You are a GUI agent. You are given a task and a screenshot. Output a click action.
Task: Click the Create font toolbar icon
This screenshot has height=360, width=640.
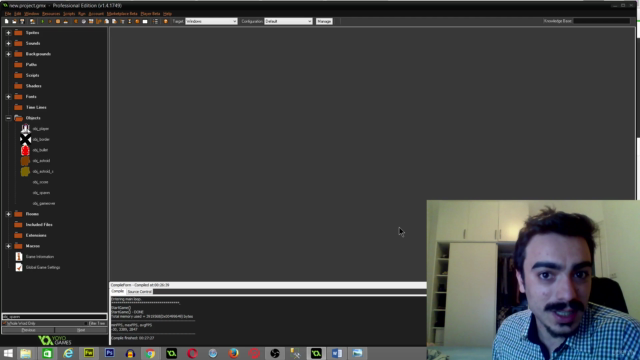click(122, 21)
